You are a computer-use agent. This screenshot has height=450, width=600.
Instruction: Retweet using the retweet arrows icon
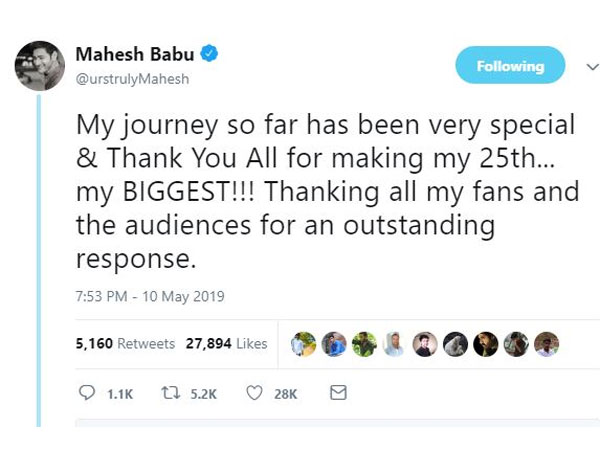pyautogui.click(x=170, y=394)
